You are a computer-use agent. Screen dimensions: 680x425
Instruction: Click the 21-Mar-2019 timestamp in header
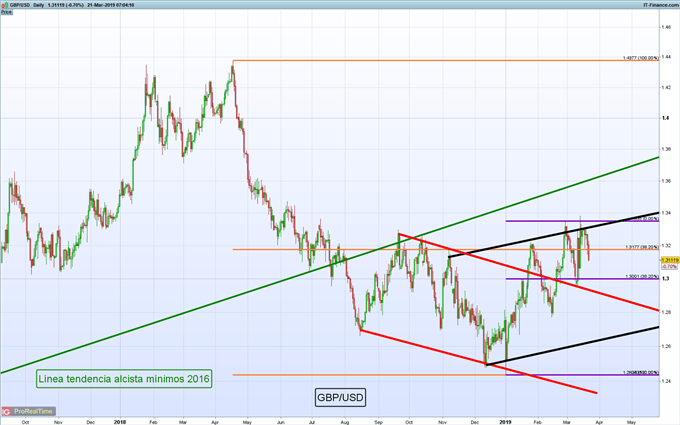[110, 5]
